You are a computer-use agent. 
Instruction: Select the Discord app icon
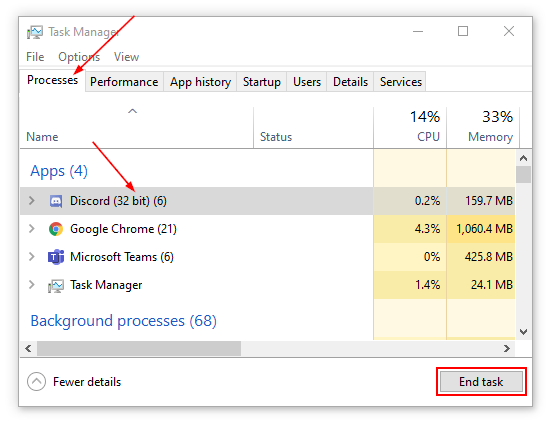[56, 201]
